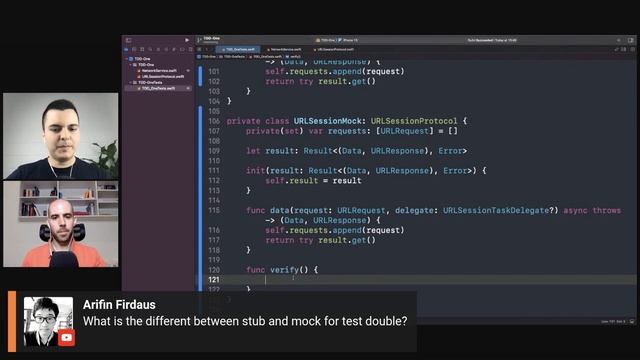
Task: Open the iPhone 15 destination selector
Action: click(348, 40)
